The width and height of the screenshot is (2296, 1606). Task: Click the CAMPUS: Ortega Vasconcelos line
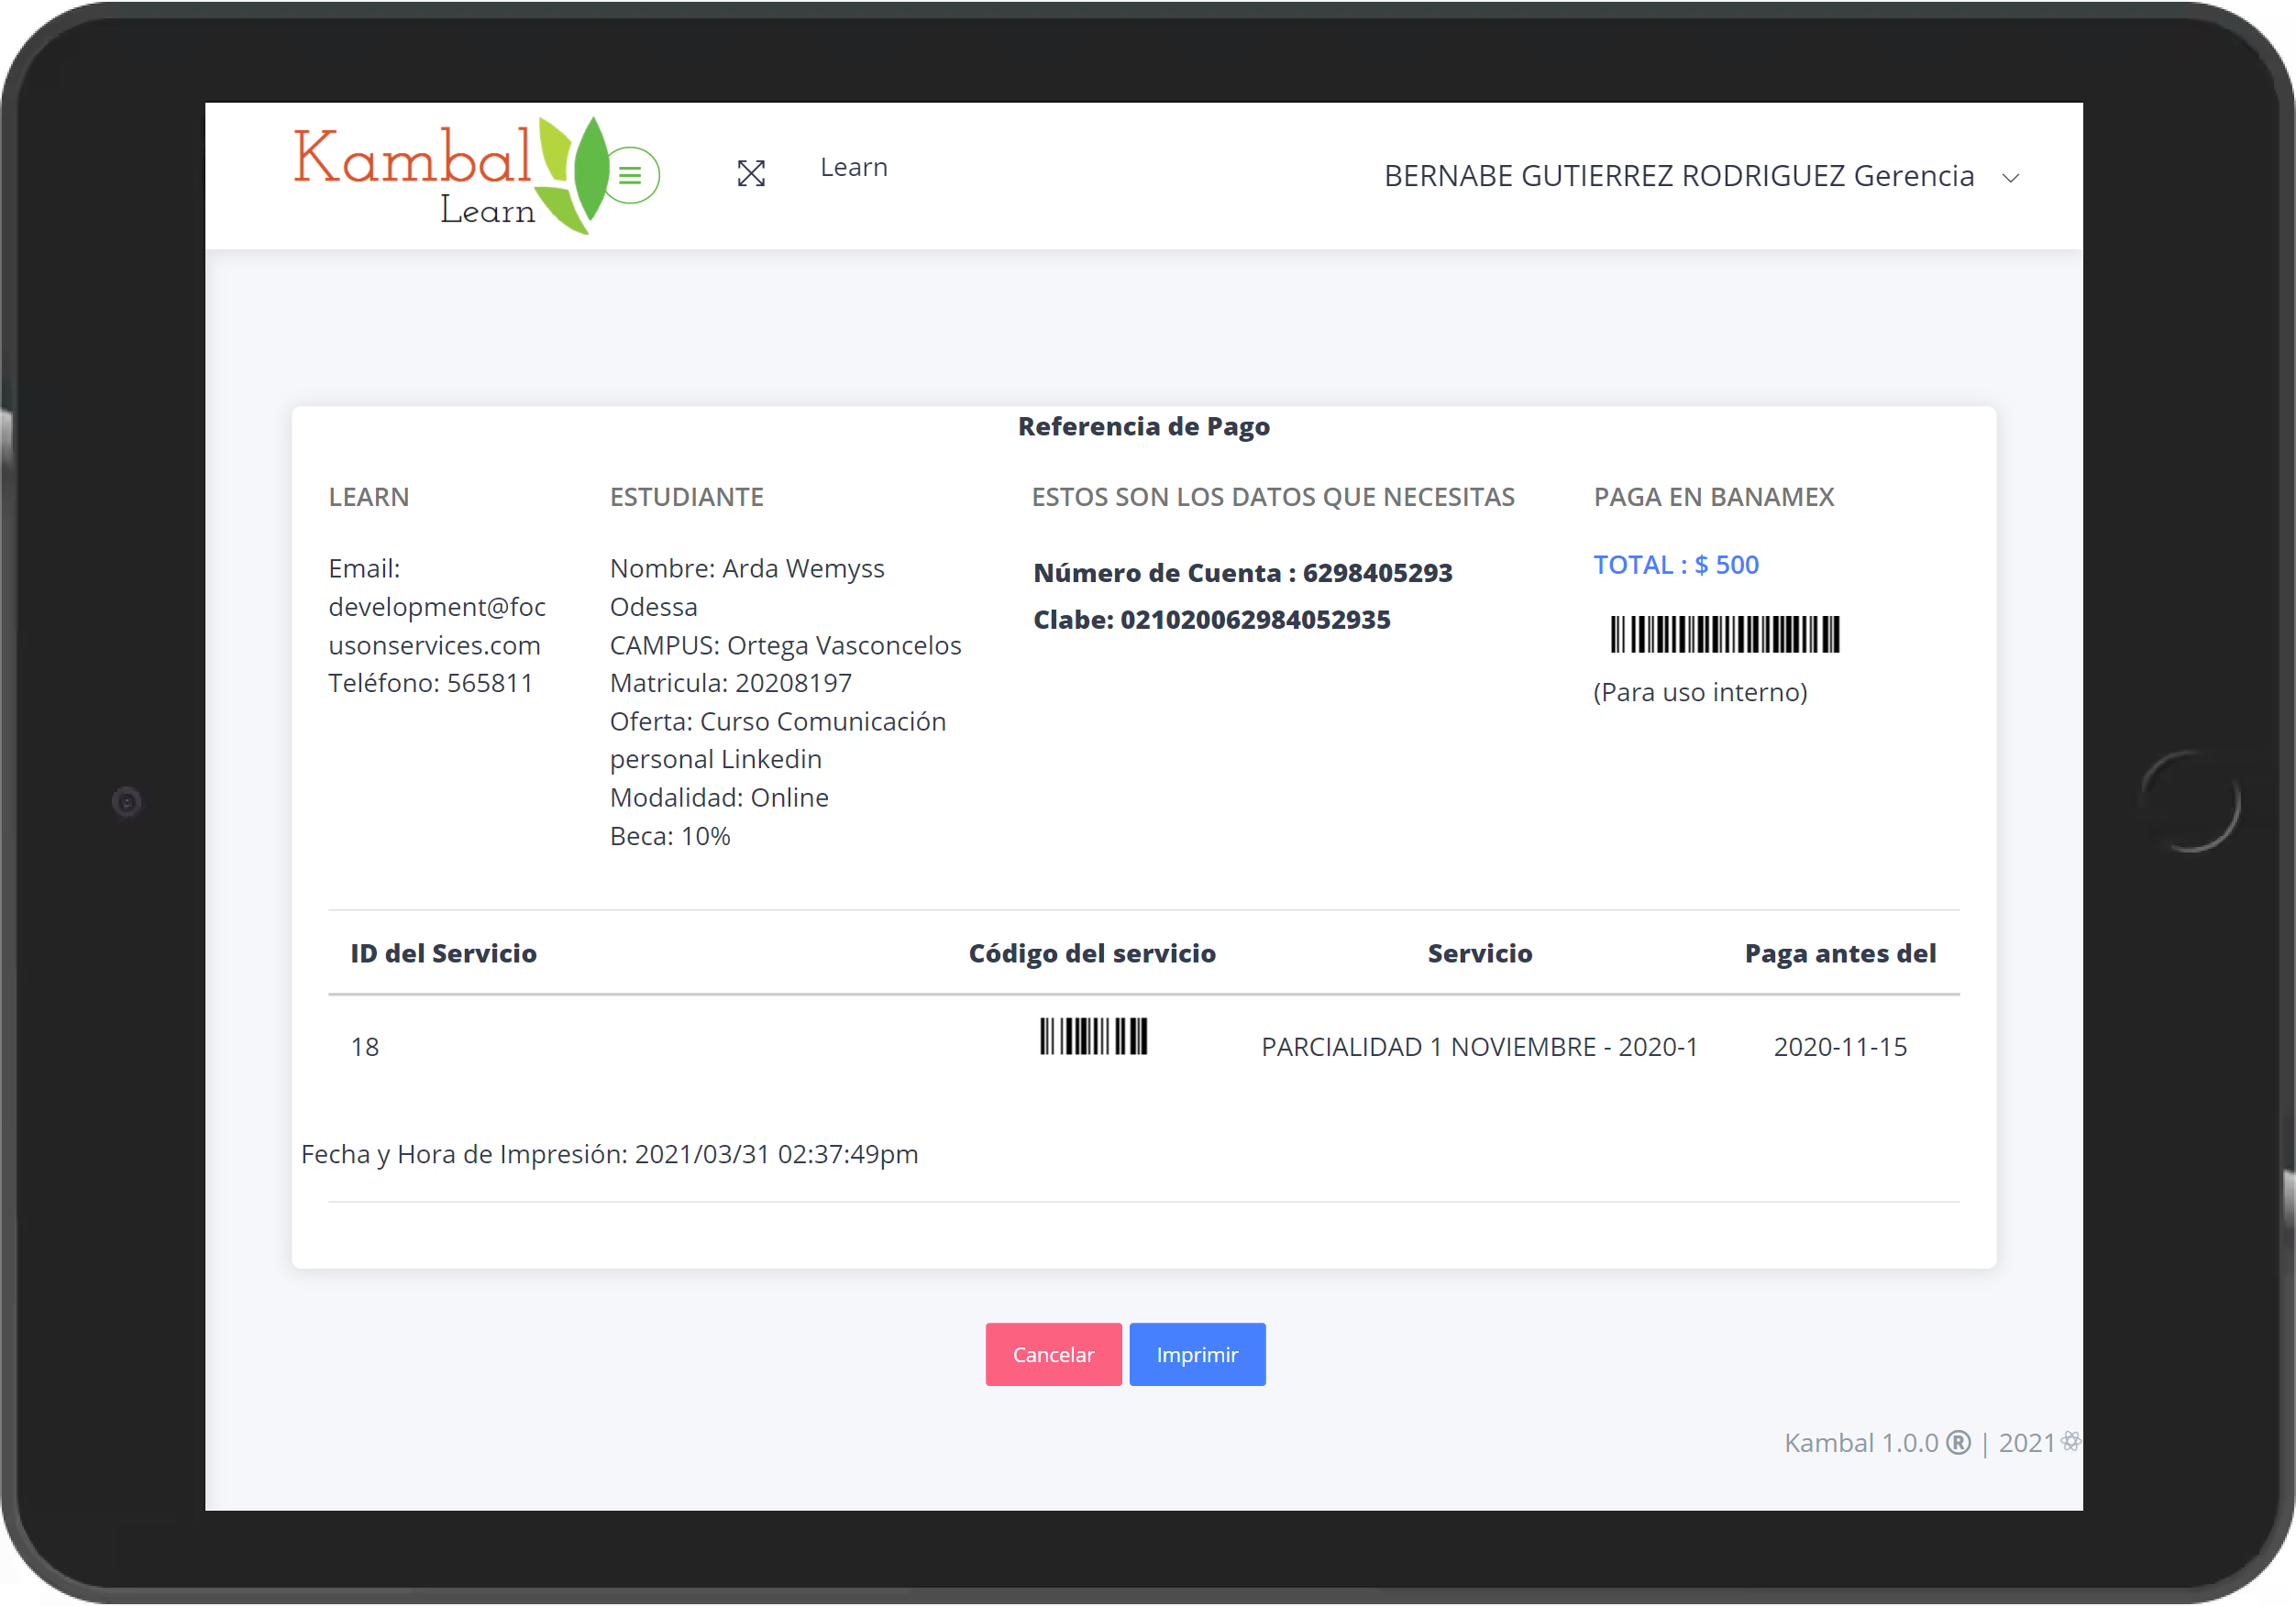tap(785, 645)
